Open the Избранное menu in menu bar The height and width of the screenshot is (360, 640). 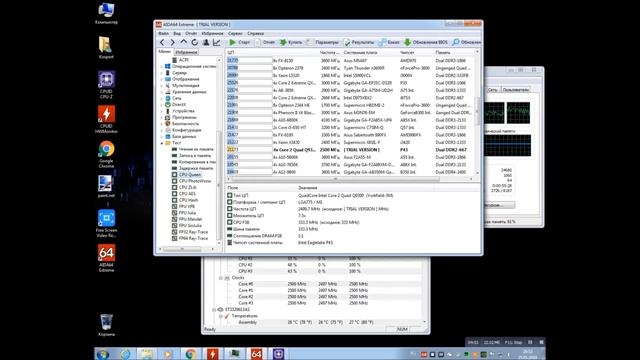[x=213, y=33]
